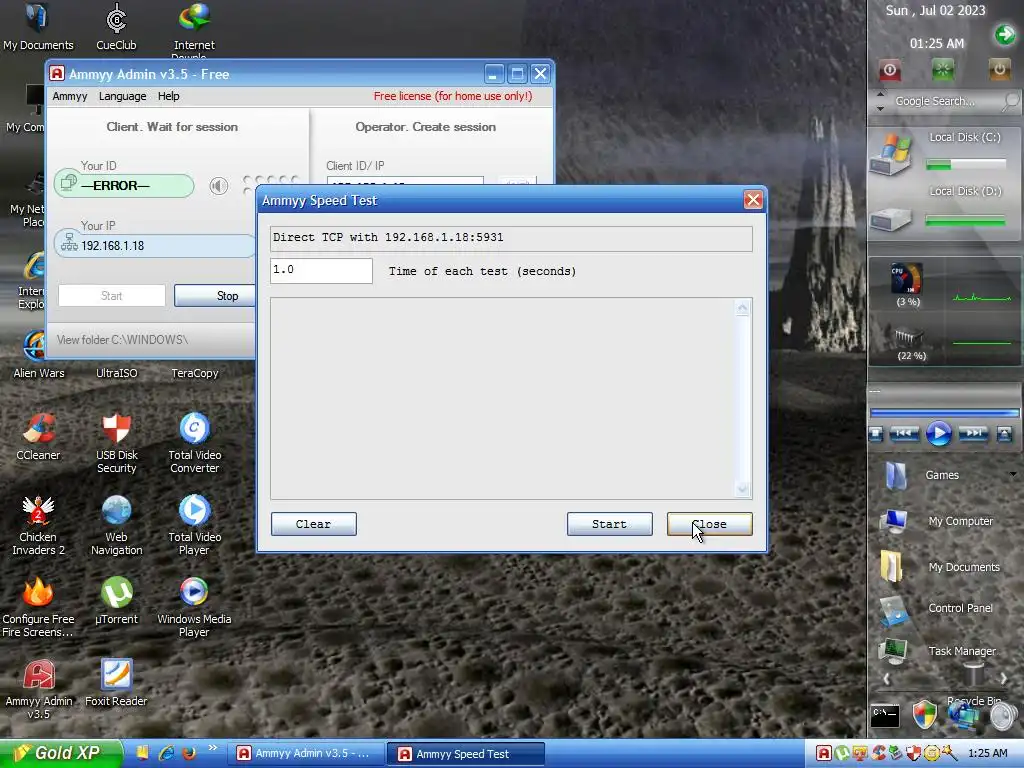Open Ammyy Admin v3.5 desktop icon
The height and width of the screenshot is (768, 1024).
click(x=39, y=690)
